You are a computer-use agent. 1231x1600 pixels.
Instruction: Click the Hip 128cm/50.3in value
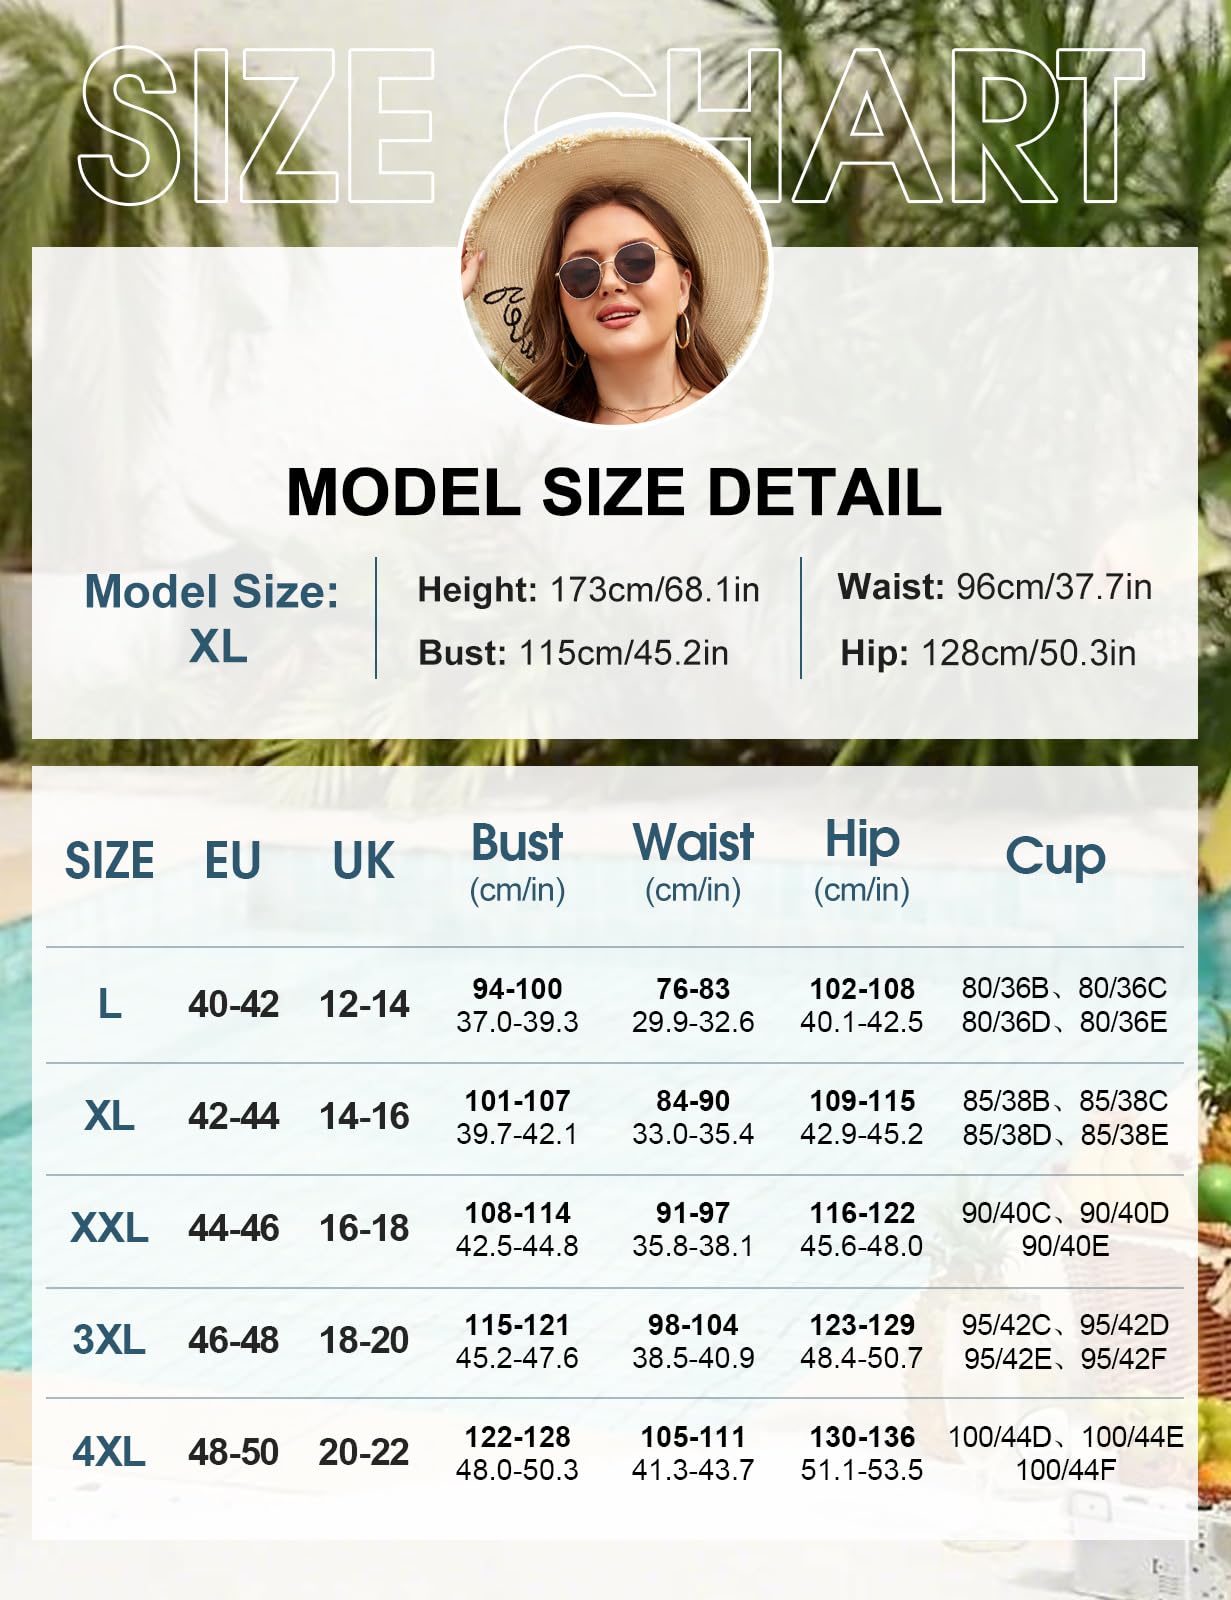click(988, 652)
